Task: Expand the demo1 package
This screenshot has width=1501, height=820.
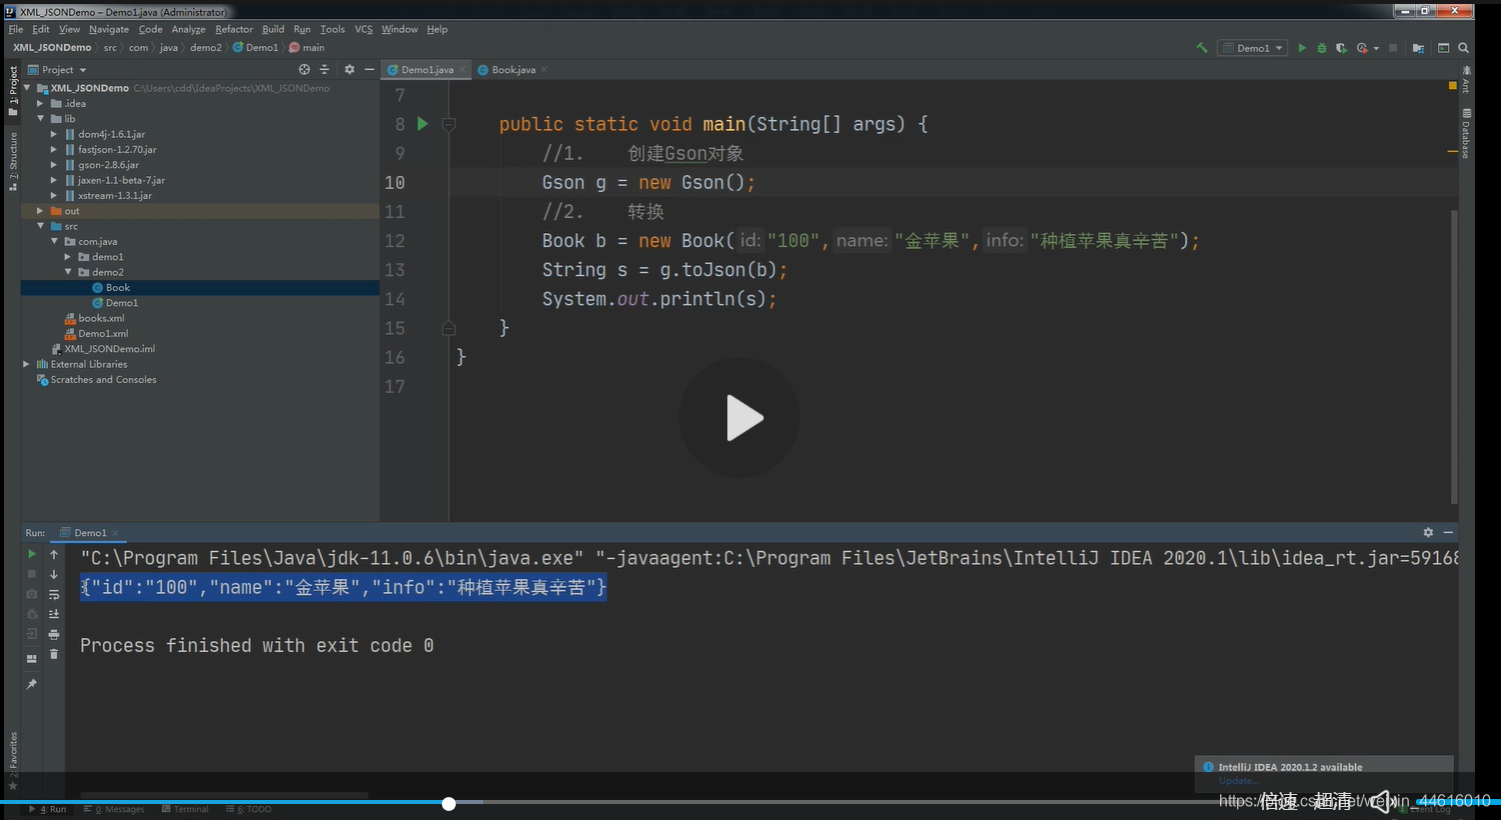Action: coord(68,257)
